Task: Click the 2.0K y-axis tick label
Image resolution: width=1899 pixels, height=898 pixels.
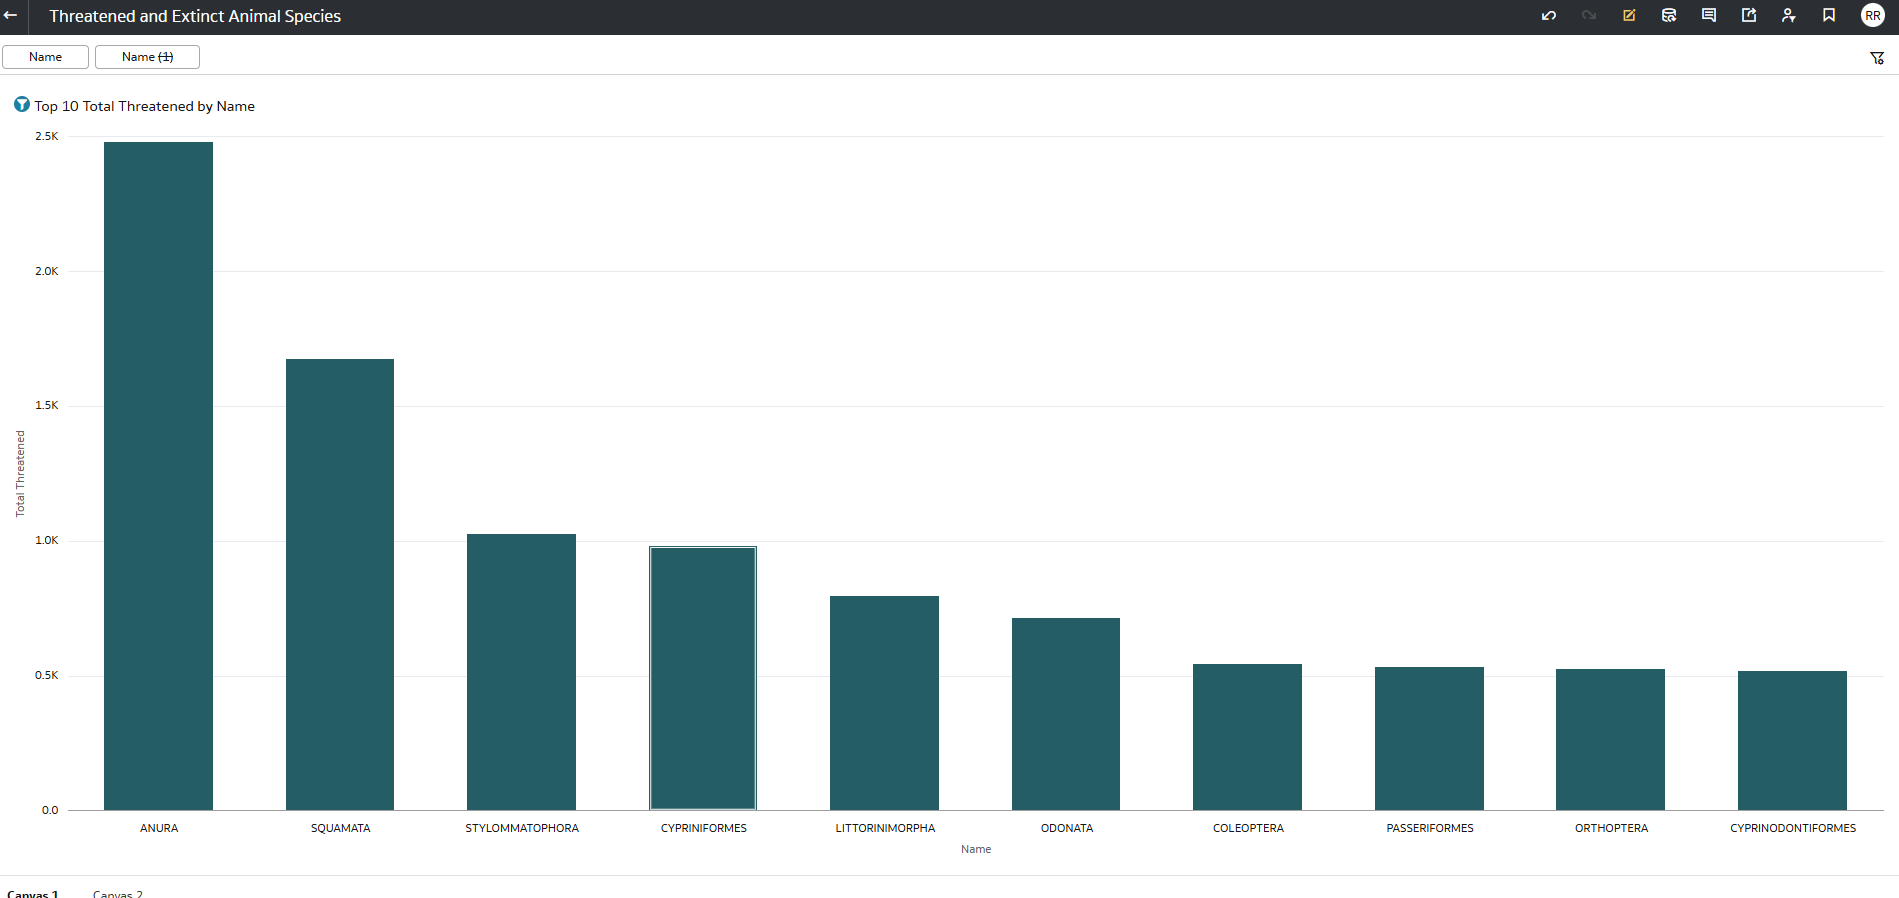Action: pos(47,271)
